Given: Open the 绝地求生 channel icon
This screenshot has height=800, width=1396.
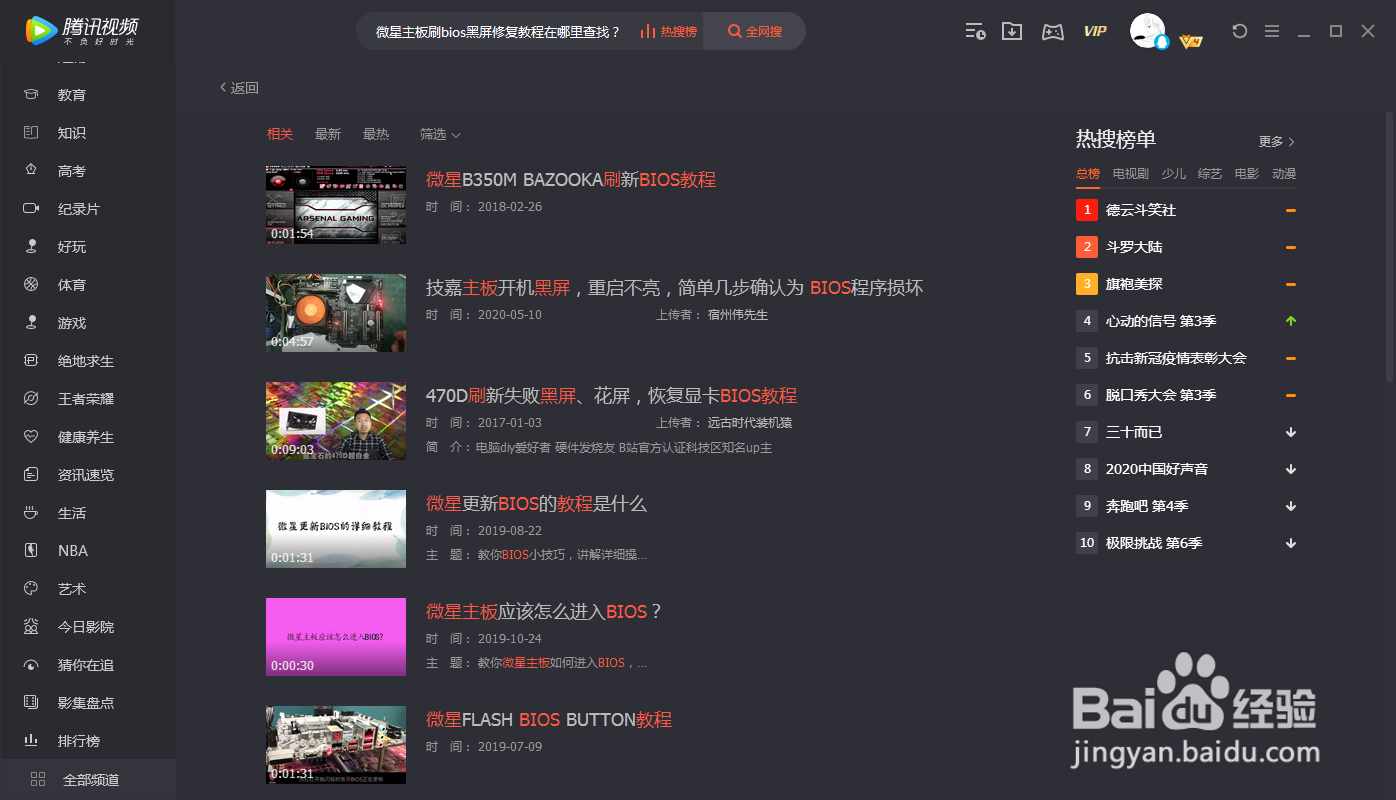Looking at the screenshot, I should pyautogui.click(x=31, y=361).
